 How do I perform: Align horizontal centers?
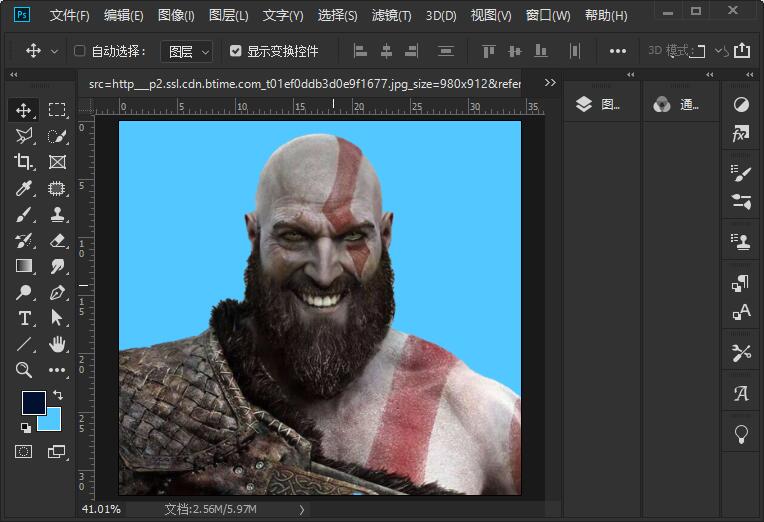point(386,51)
